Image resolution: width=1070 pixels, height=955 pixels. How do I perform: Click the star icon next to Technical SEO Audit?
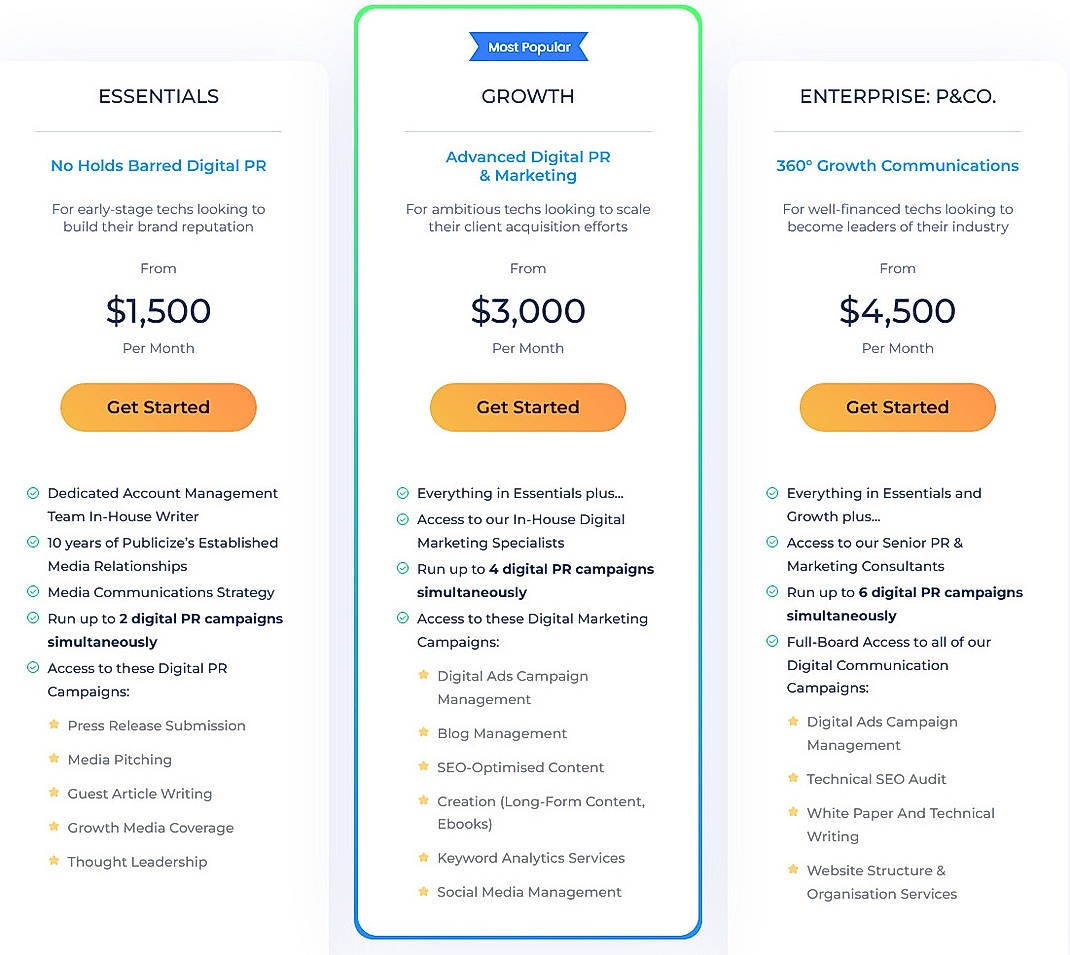(x=793, y=779)
